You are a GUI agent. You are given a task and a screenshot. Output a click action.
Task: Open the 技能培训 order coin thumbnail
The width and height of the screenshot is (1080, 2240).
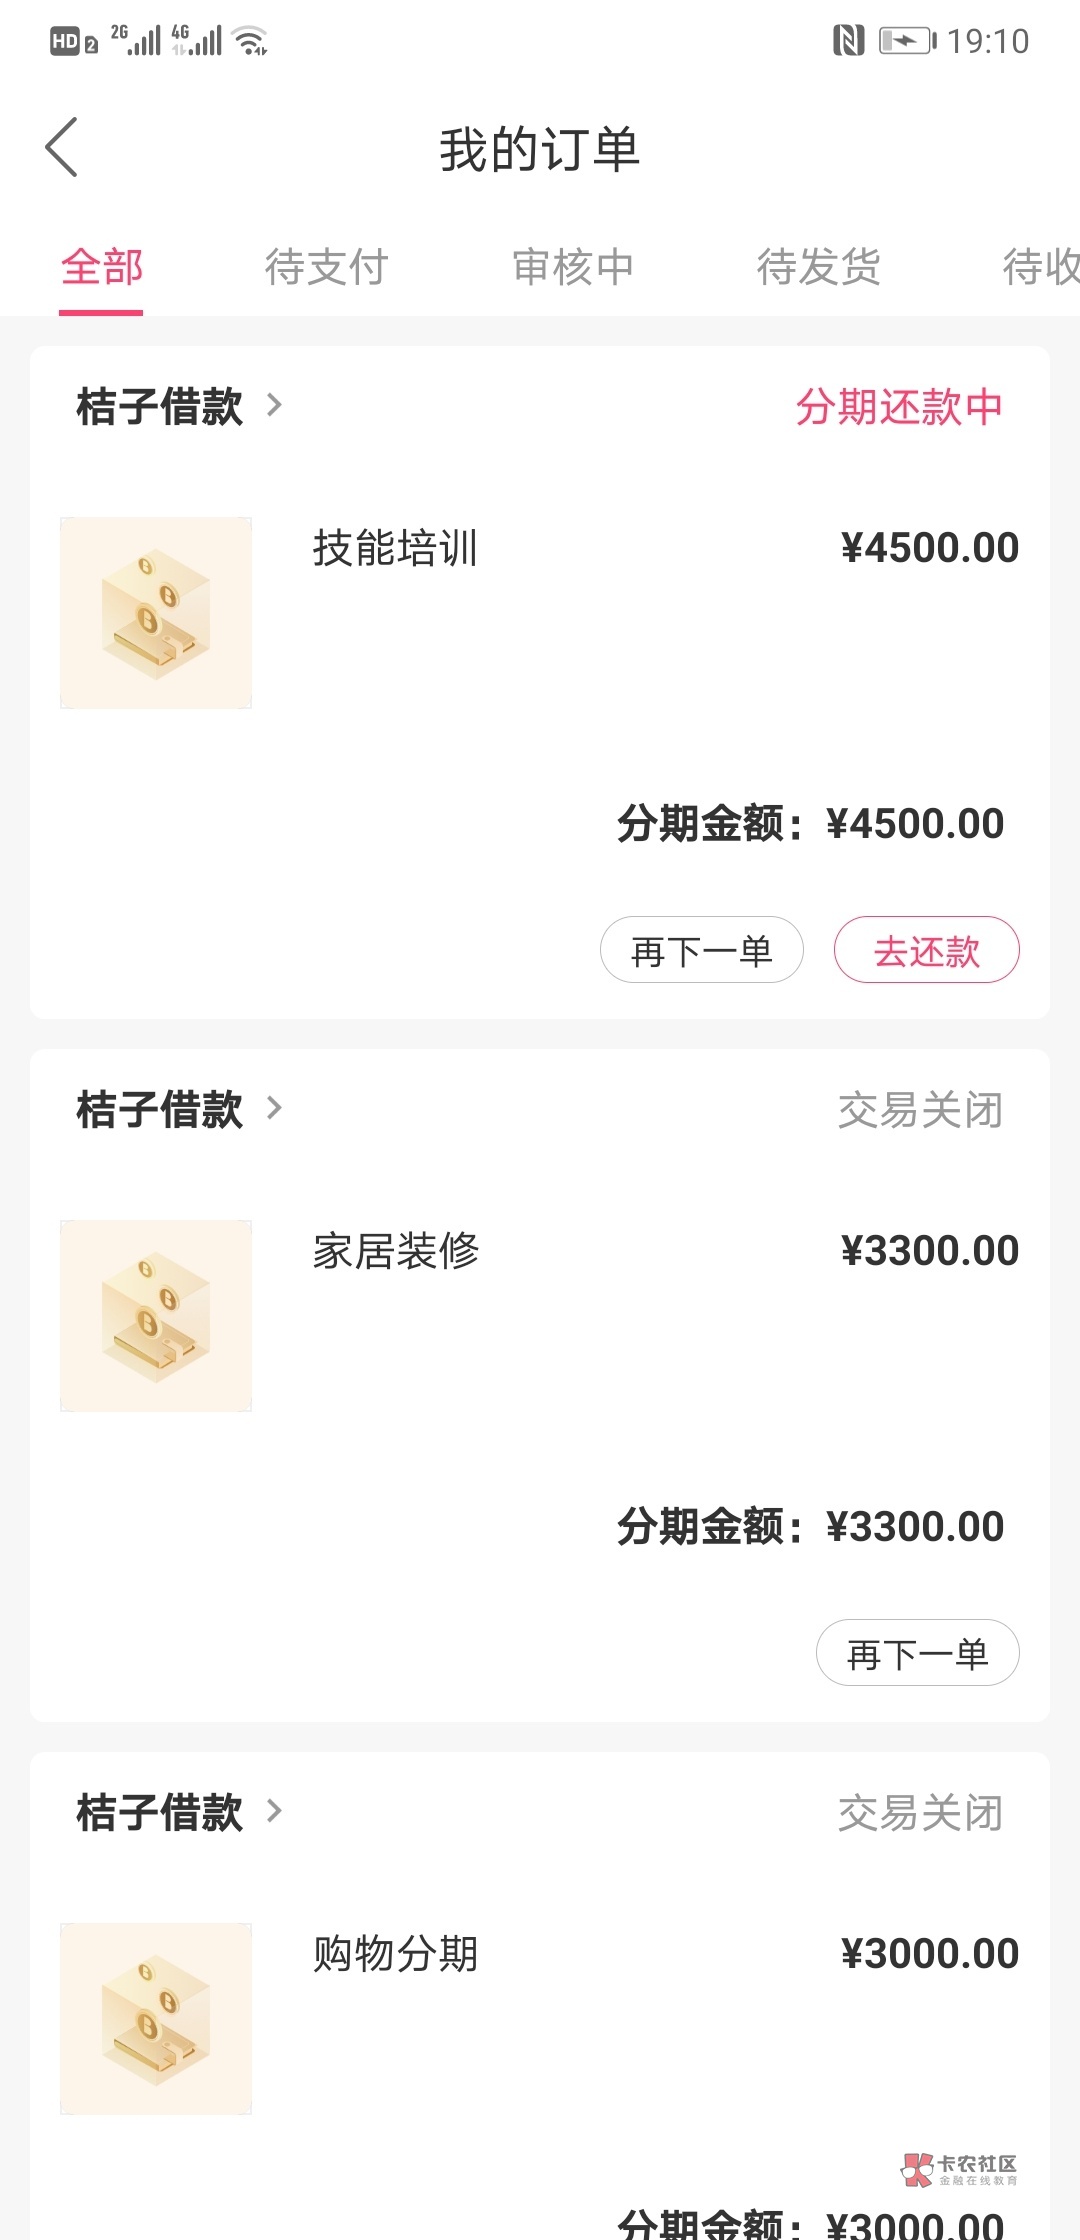click(x=156, y=613)
